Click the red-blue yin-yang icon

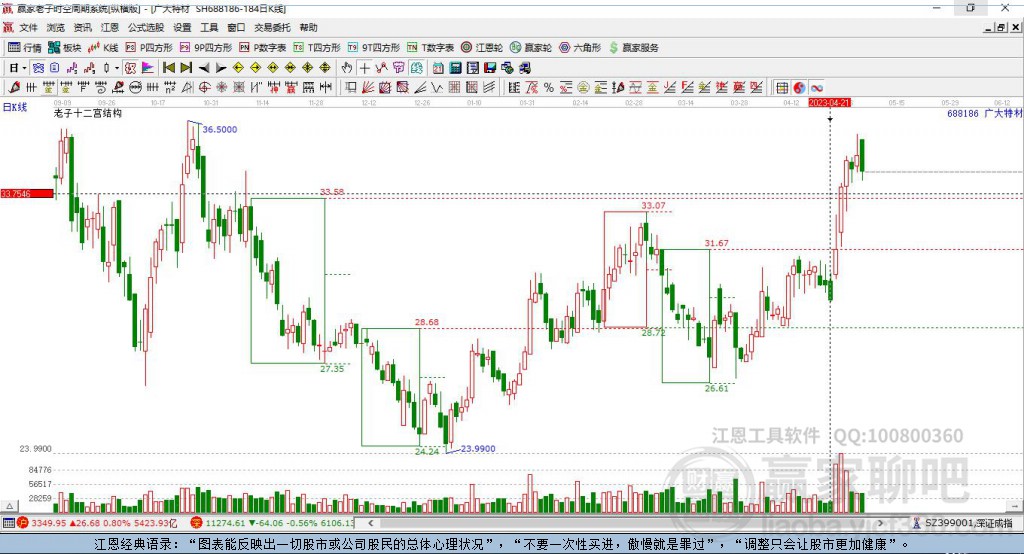click(x=799, y=88)
